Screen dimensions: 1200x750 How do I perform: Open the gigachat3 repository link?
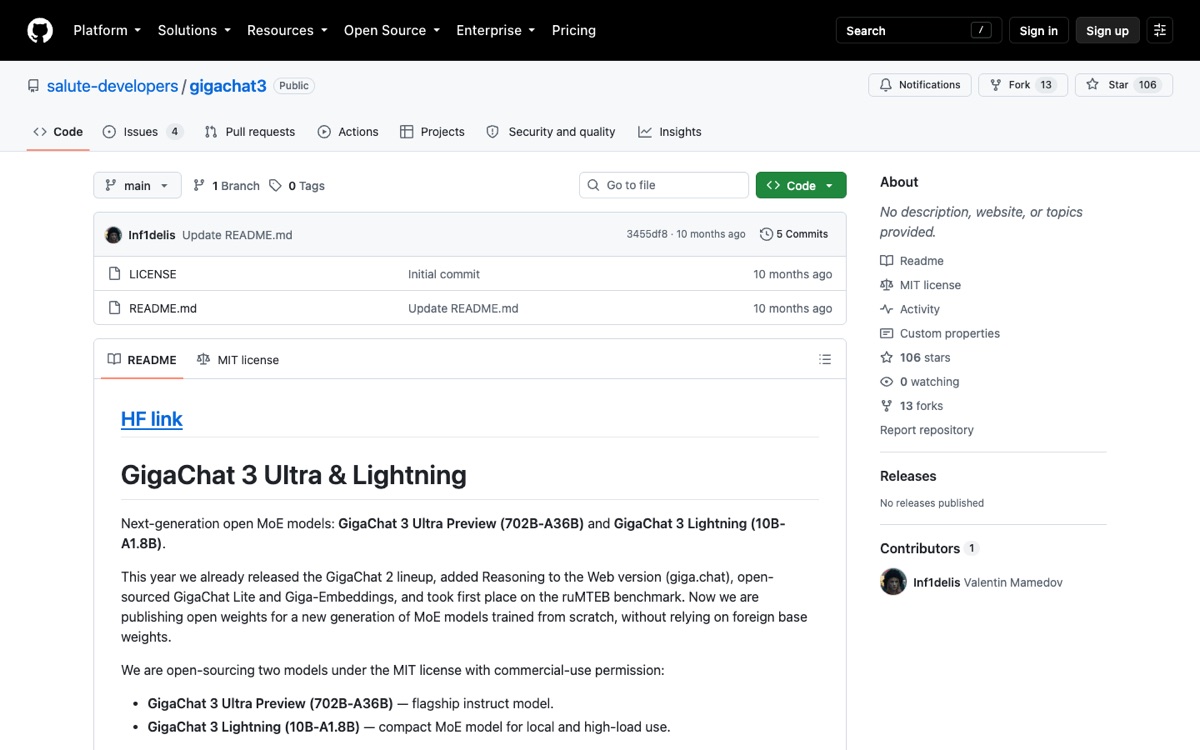click(x=228, y=86)
